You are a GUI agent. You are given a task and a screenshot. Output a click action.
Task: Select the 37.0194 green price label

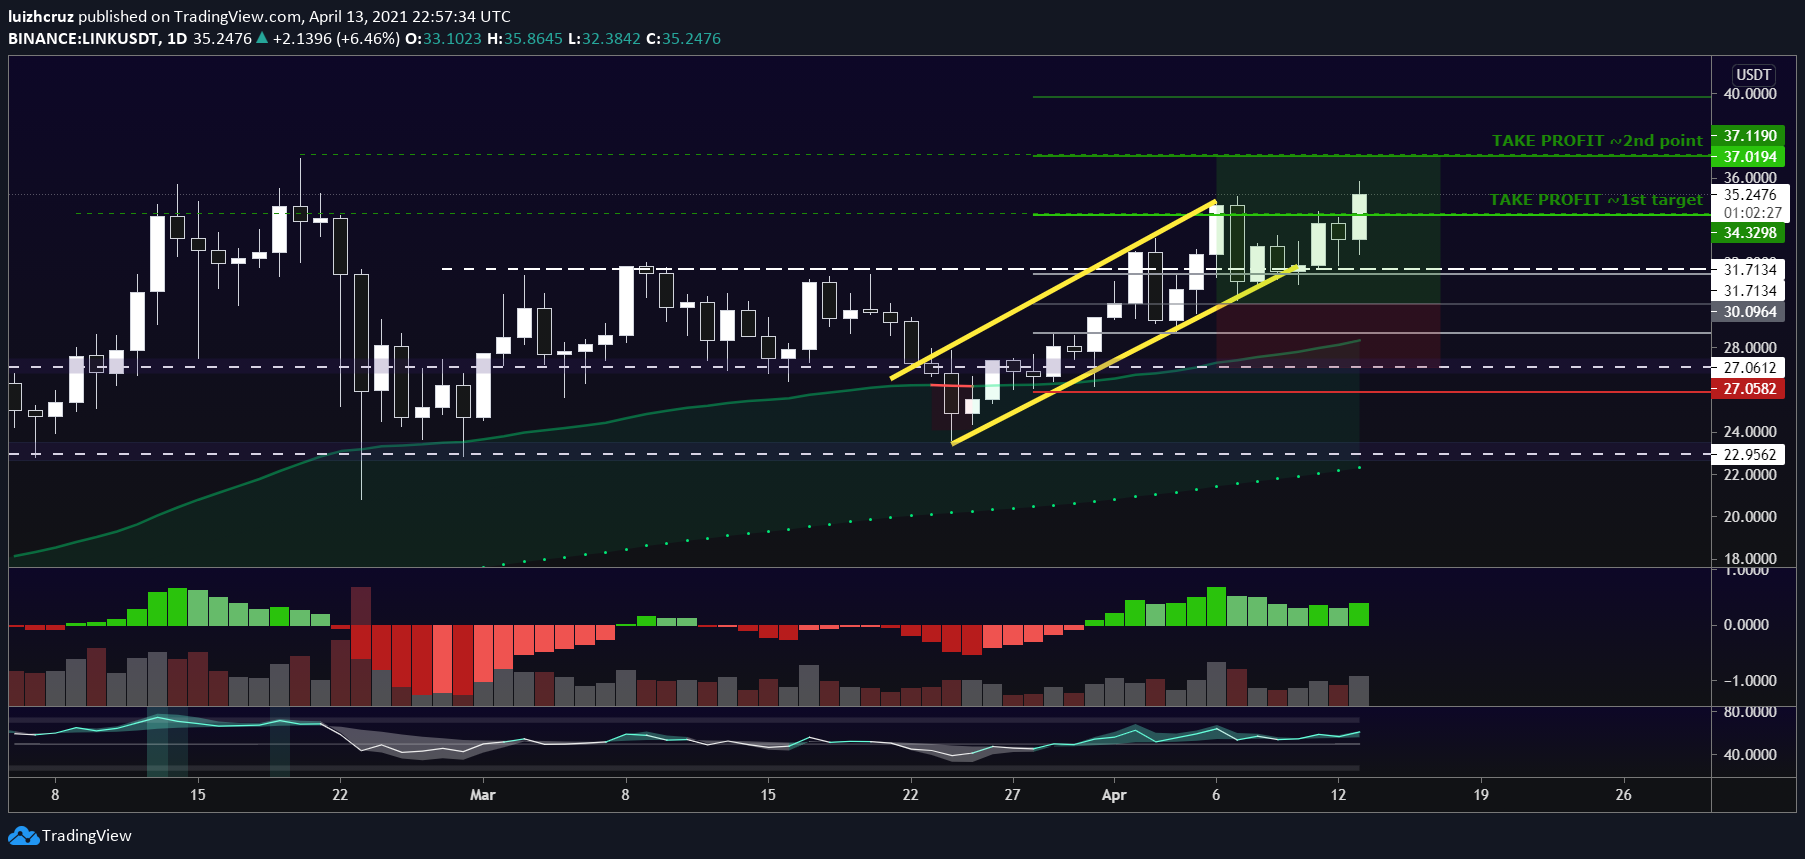pyautogui.click(x=1749, y=157)
